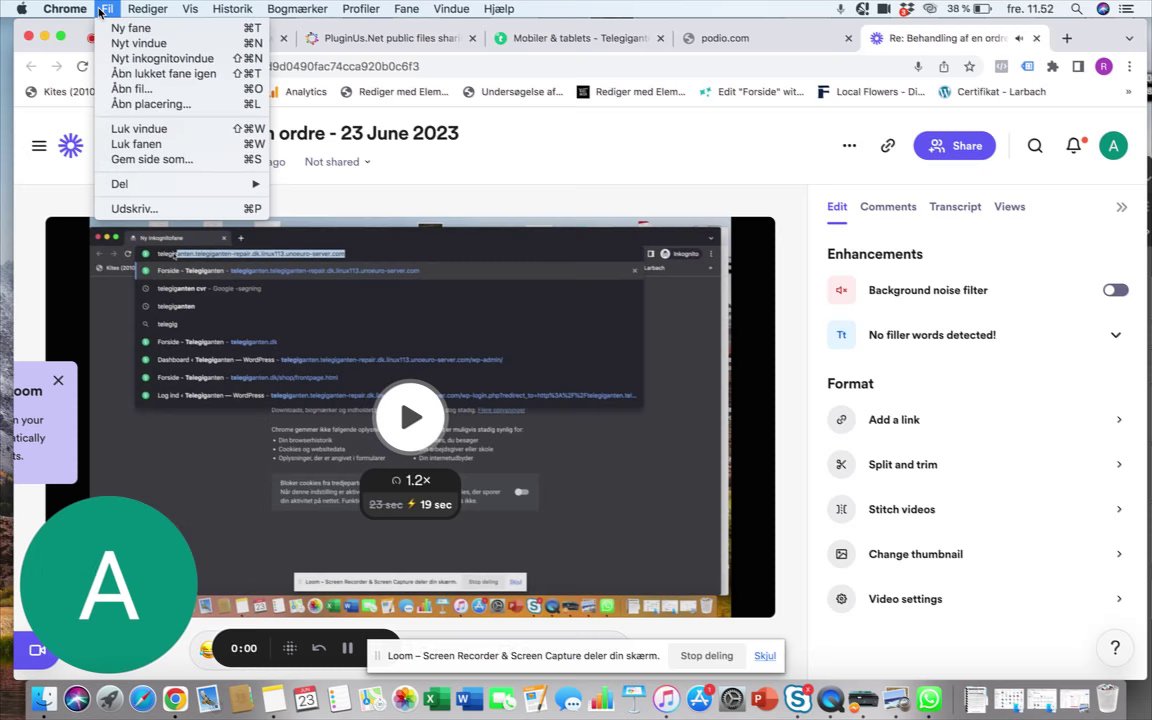Click the Background noise filter icon
Viewport: 1152px width, 720px height.
click(x=841, y=290)
